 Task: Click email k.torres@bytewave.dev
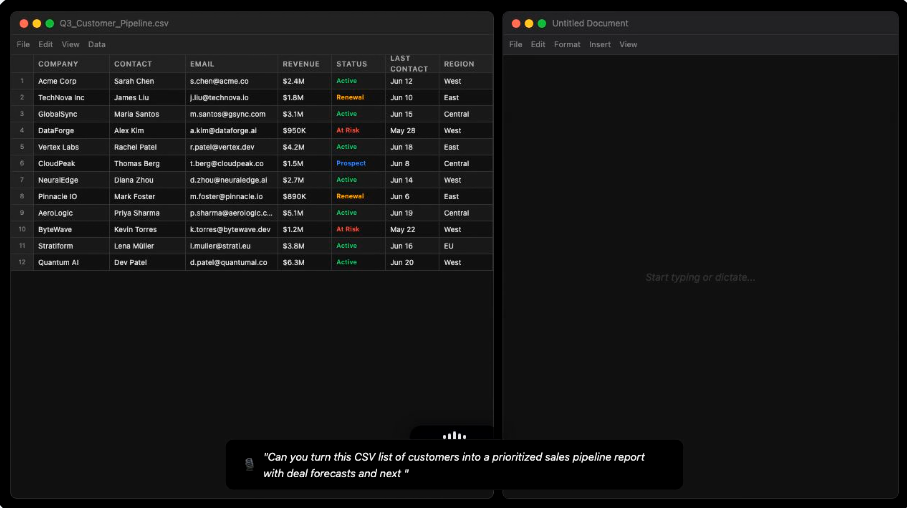pos(230,229)
